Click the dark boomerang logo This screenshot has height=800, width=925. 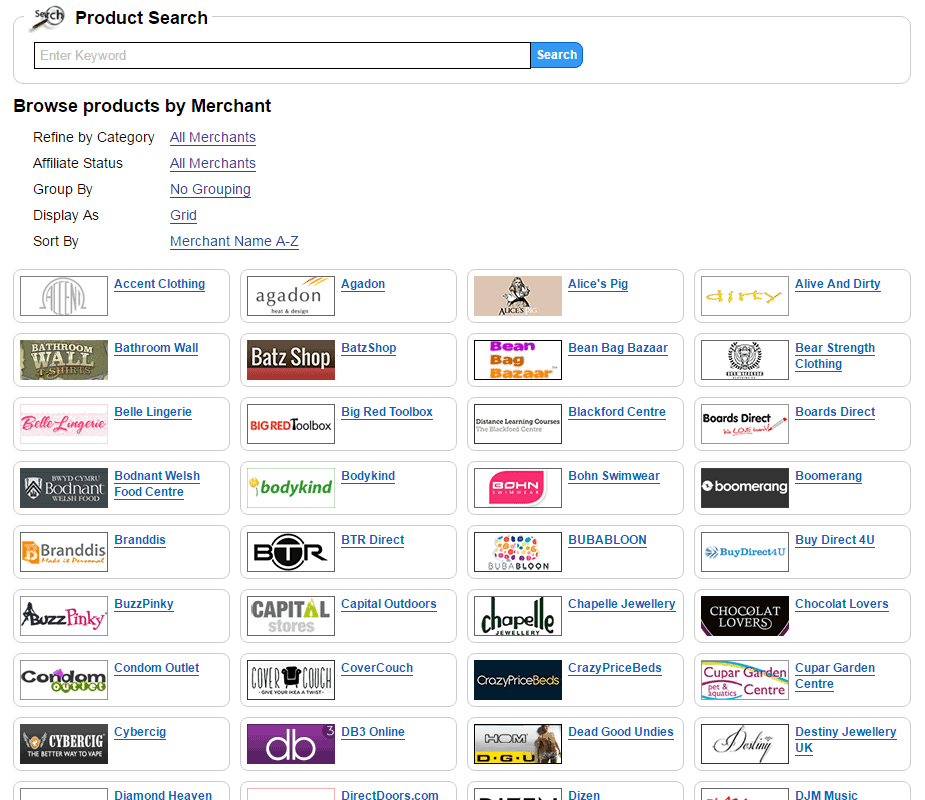[745, 488]
